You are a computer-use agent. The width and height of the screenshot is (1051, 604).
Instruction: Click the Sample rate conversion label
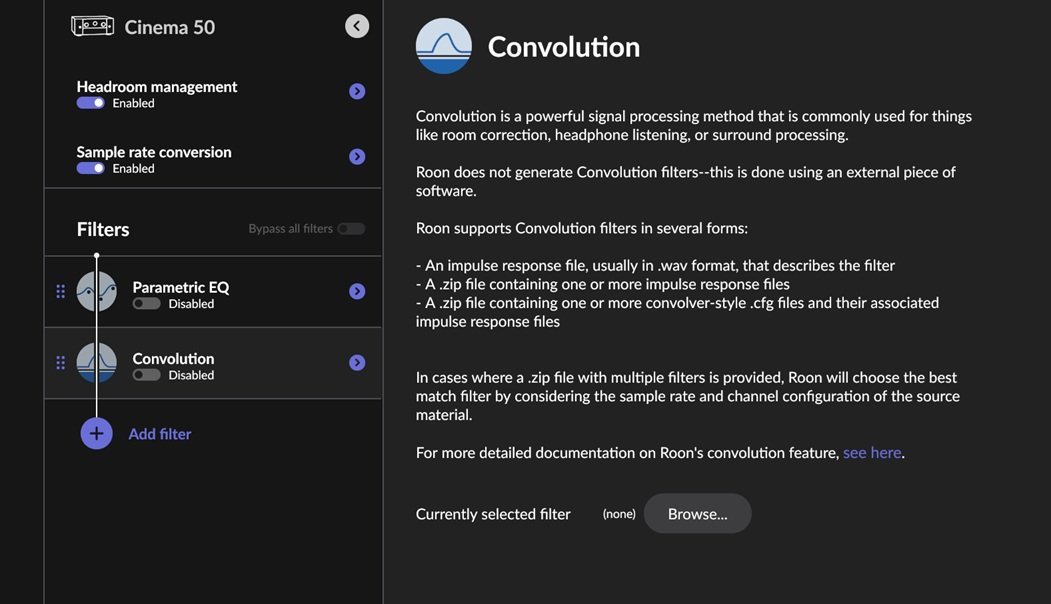click(154, 152)
